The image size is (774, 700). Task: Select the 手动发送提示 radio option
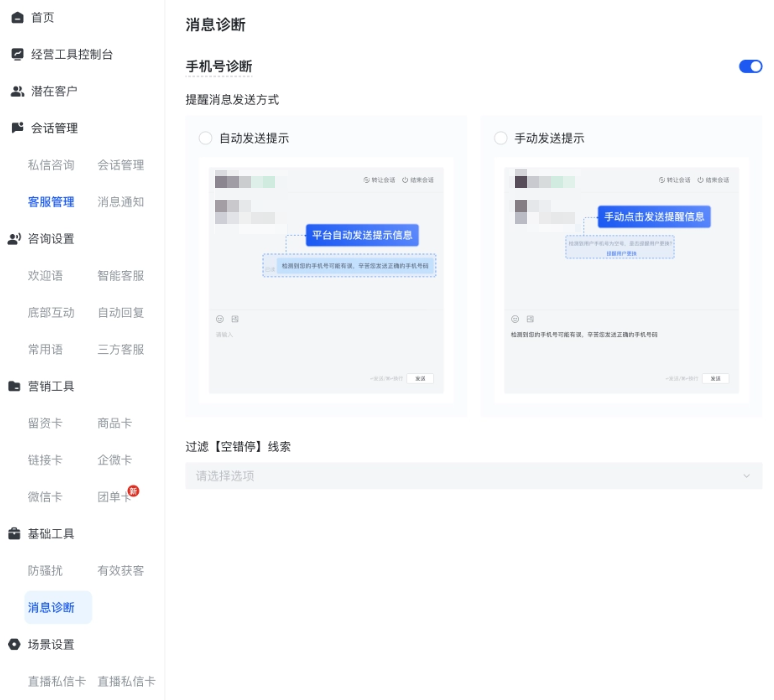pyautogui.click(x=501, y=138)
